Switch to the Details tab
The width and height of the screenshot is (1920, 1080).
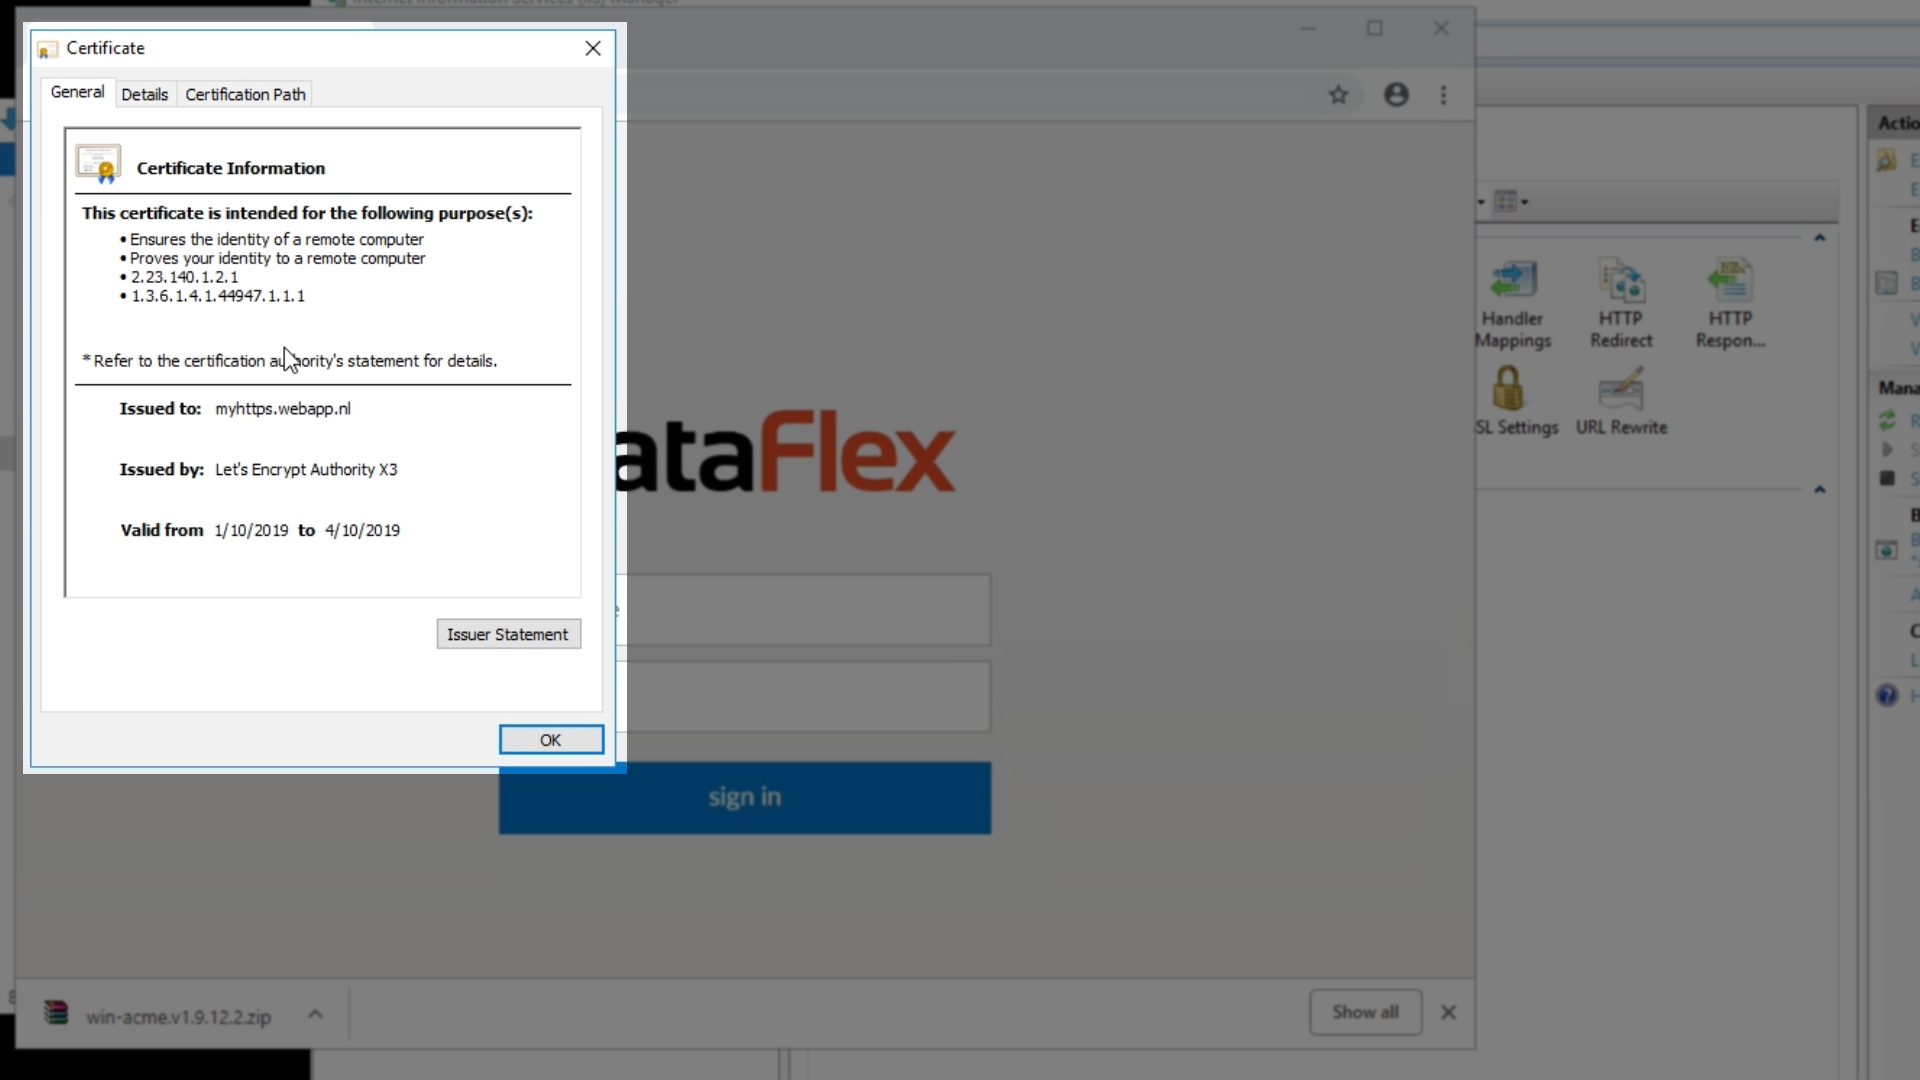144,95
